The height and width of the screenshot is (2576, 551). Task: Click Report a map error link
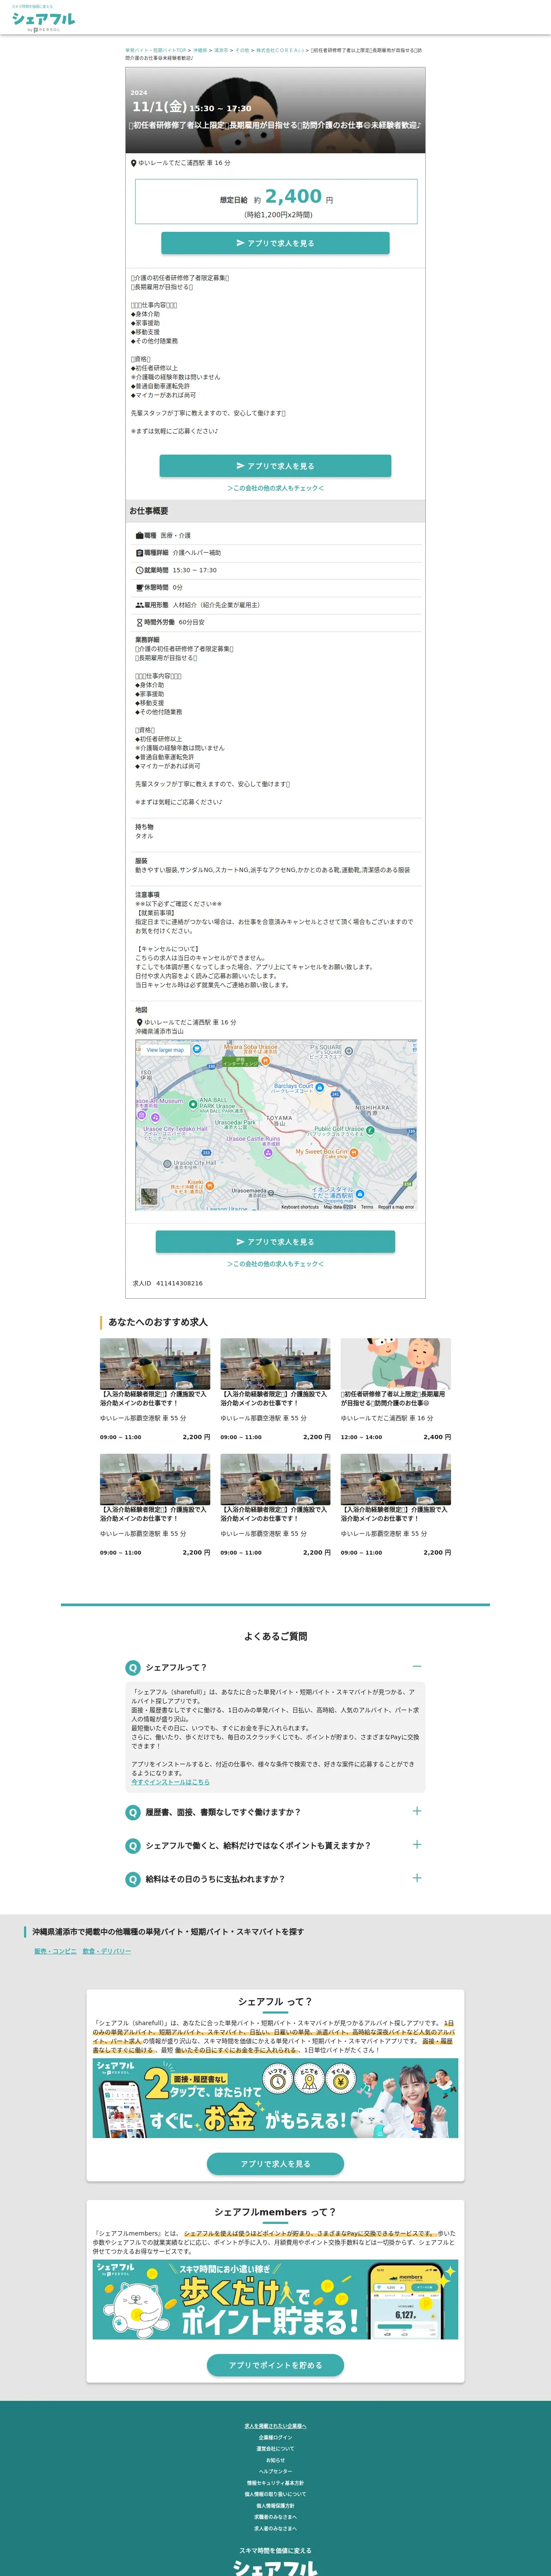point(396,1207)
